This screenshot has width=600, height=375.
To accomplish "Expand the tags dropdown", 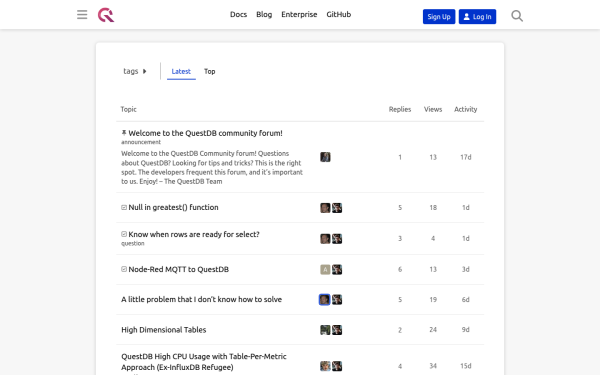I will pyautogui.click(x=135, y=71).
